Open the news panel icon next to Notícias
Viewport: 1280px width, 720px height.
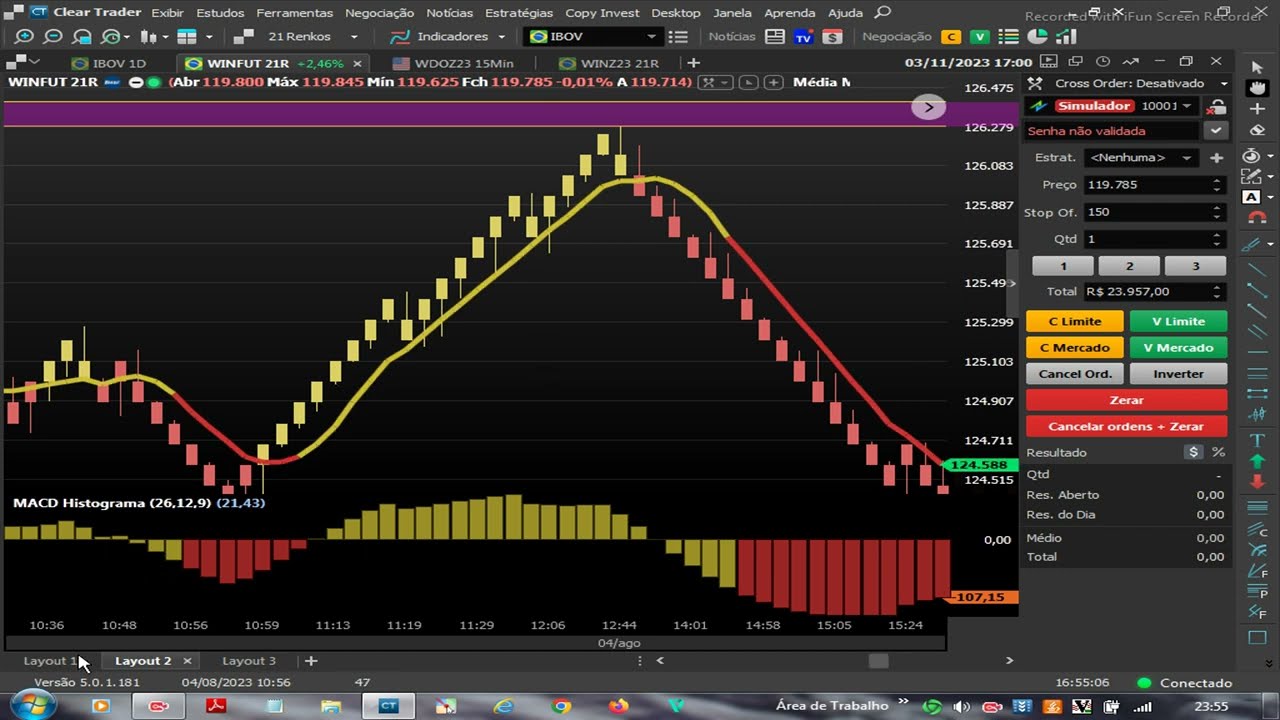coord(775,36)
